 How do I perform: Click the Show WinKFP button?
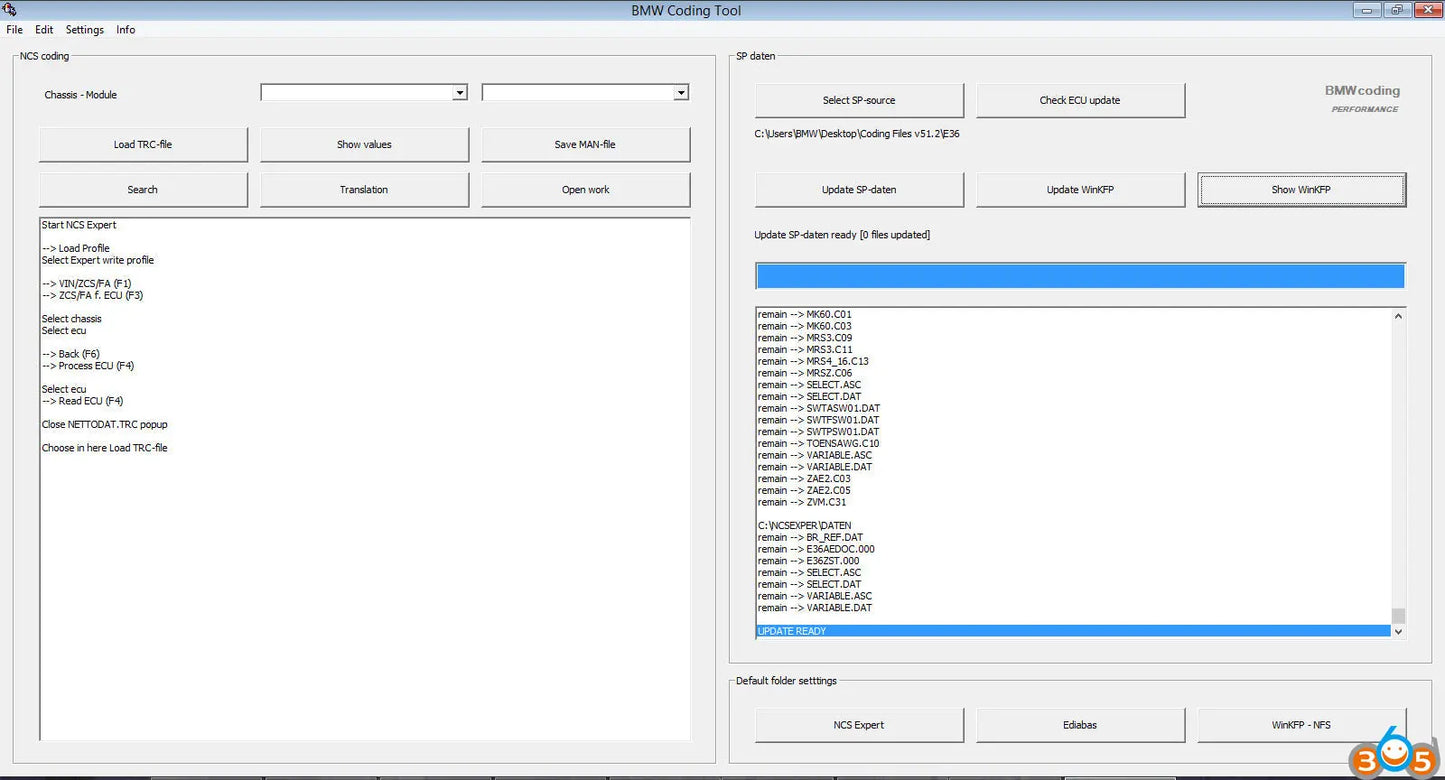coord(1301,189)
